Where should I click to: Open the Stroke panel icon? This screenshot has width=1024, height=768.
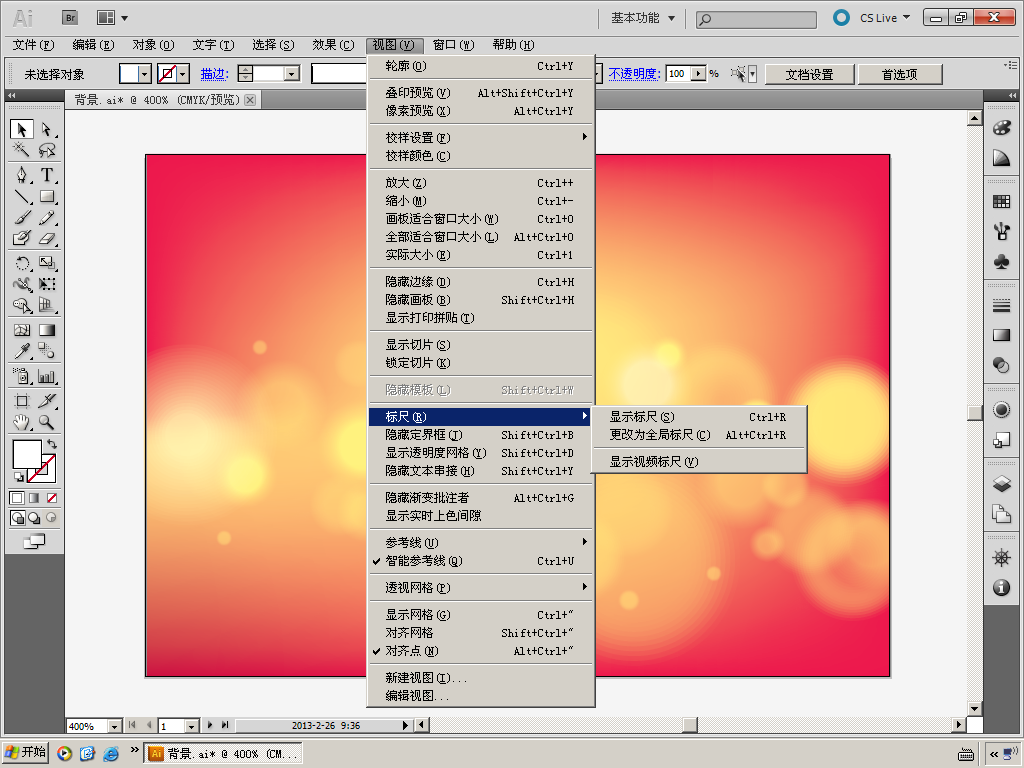point(1001,305)
